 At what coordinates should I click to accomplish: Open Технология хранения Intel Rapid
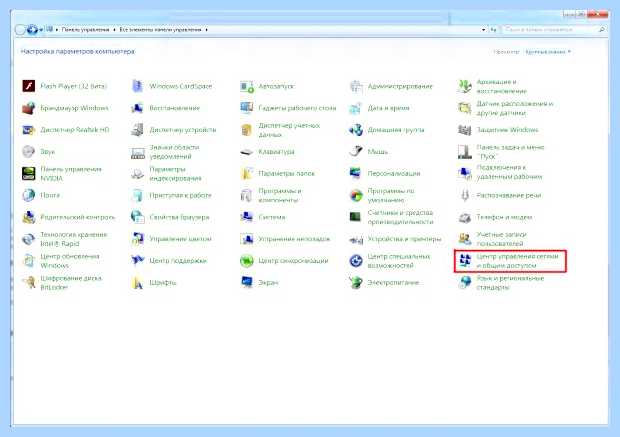65,239
